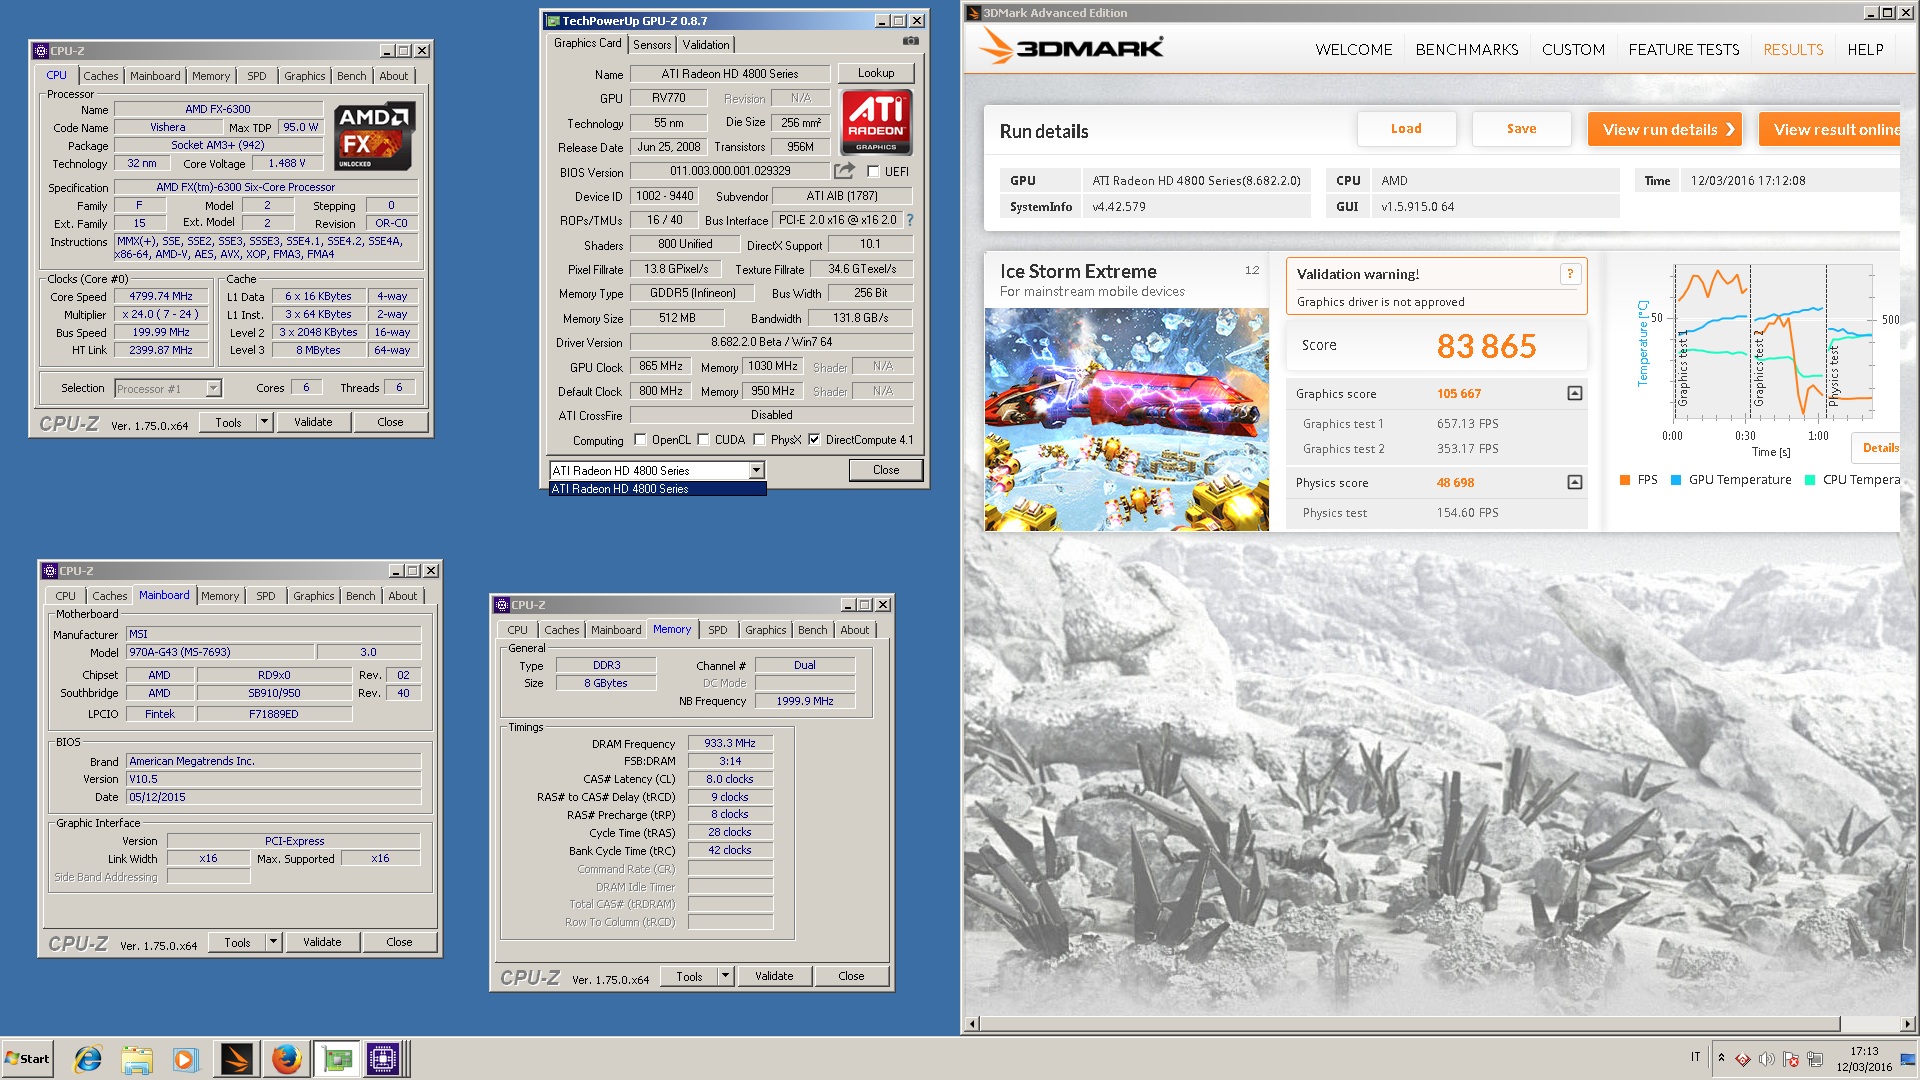Click the Ice Storm Extreme preview image
This screenshot has height=1080, width=1920.
coord(1127,419)
